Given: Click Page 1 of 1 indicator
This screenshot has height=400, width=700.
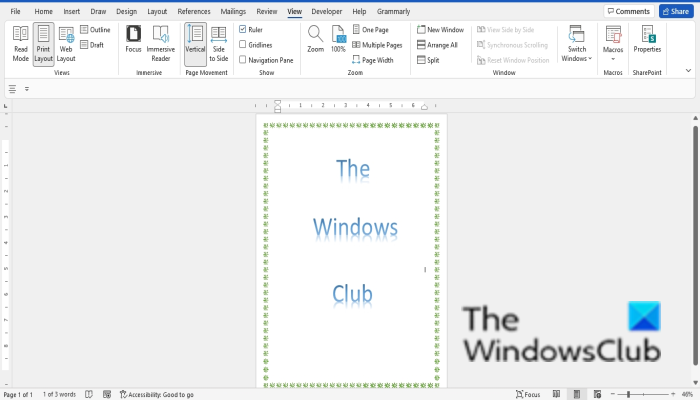Looking at the screenshot, I should click(x=18, y=394).
